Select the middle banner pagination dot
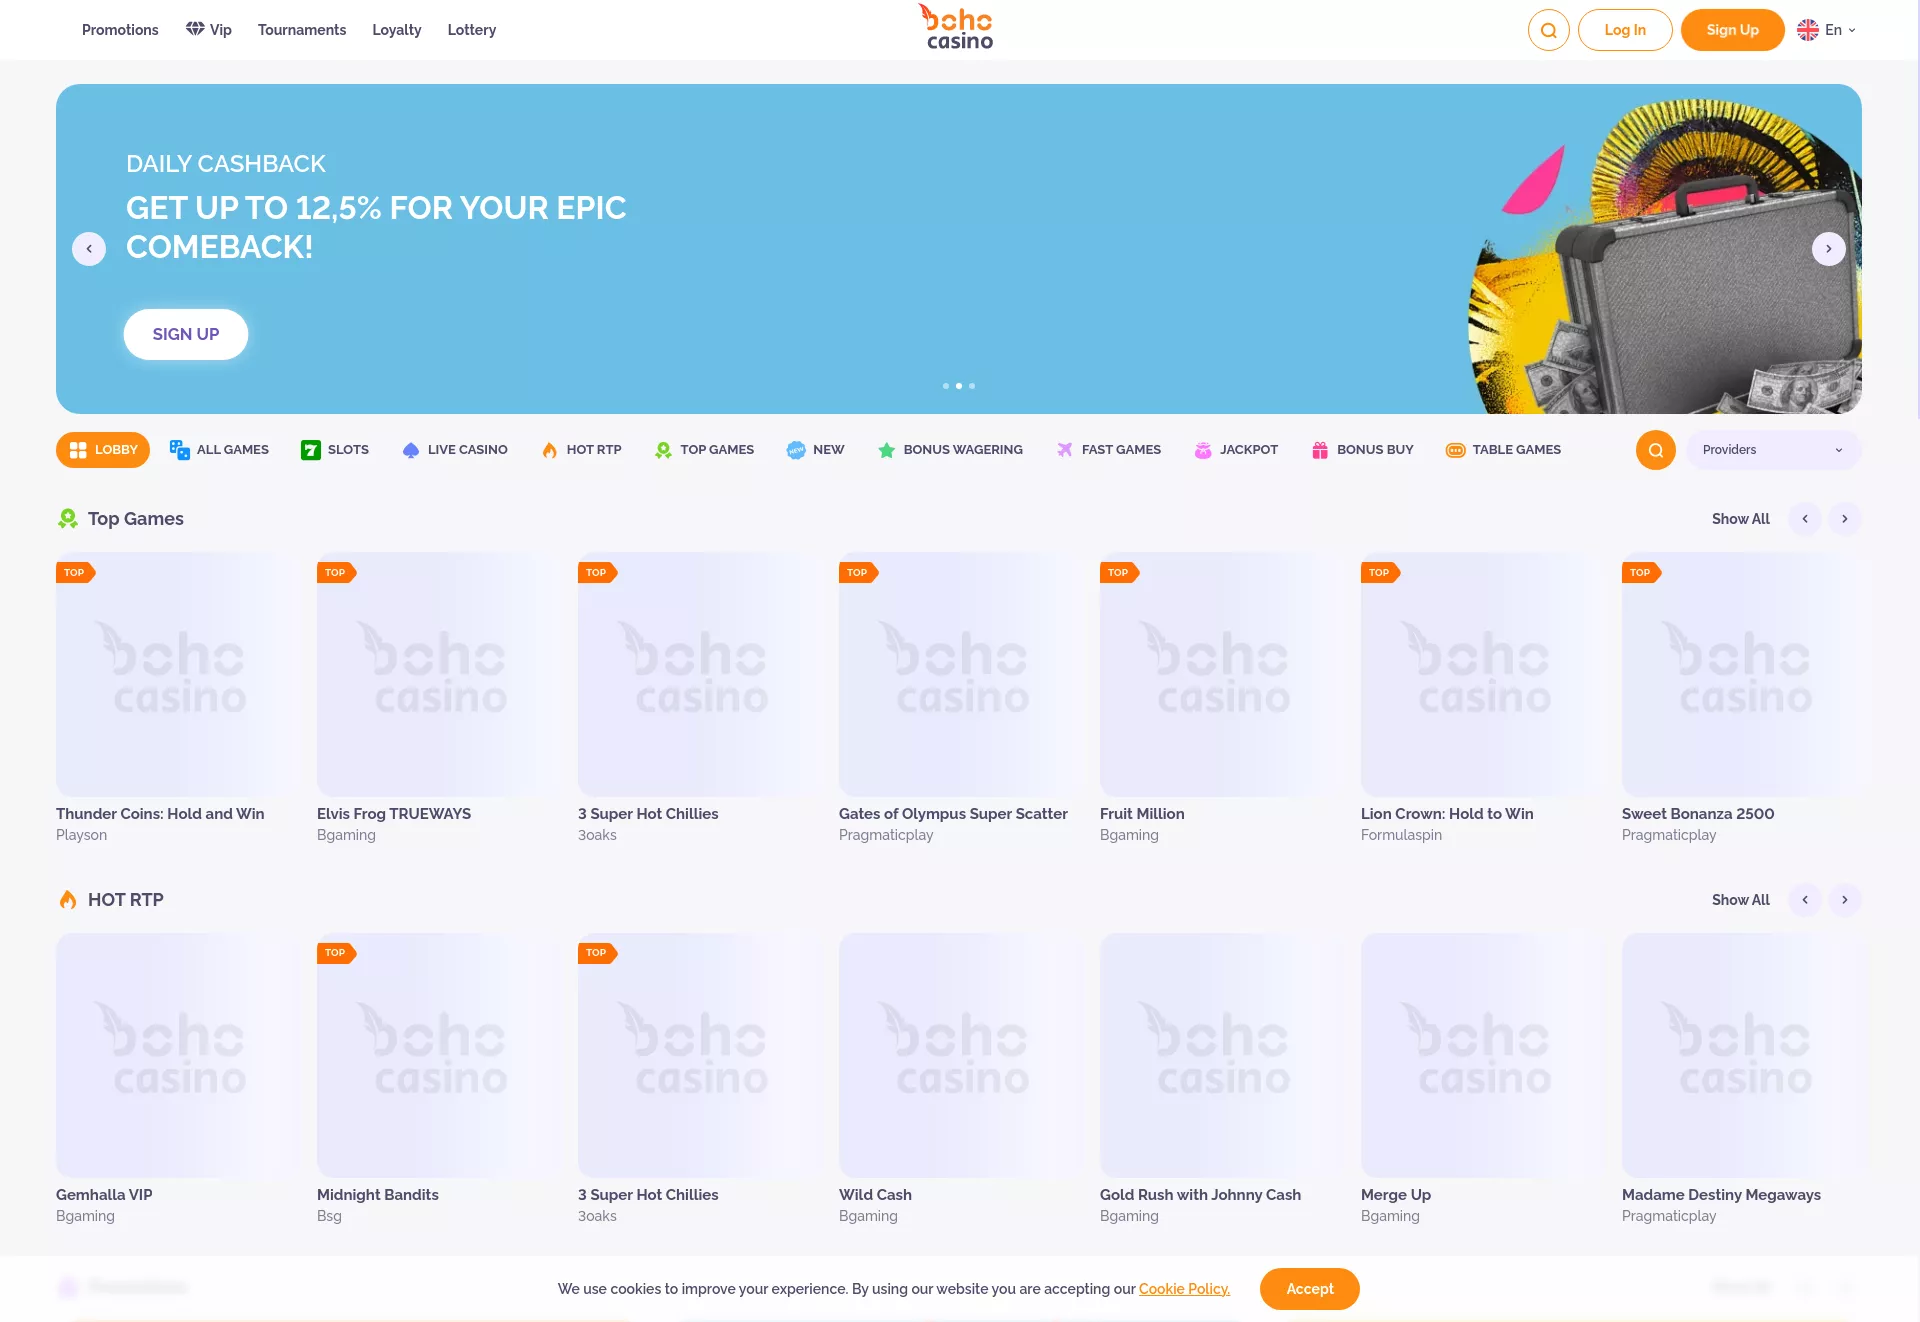 [x=959, y=386]
